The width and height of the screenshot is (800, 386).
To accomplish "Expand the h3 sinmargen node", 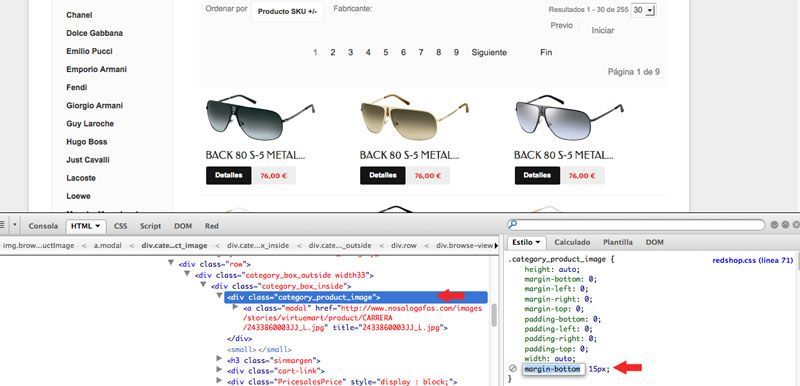I will (x=219, y=359).
